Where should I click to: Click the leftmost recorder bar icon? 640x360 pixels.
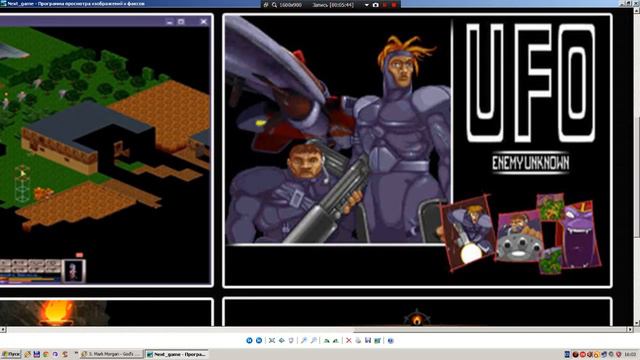266,5
